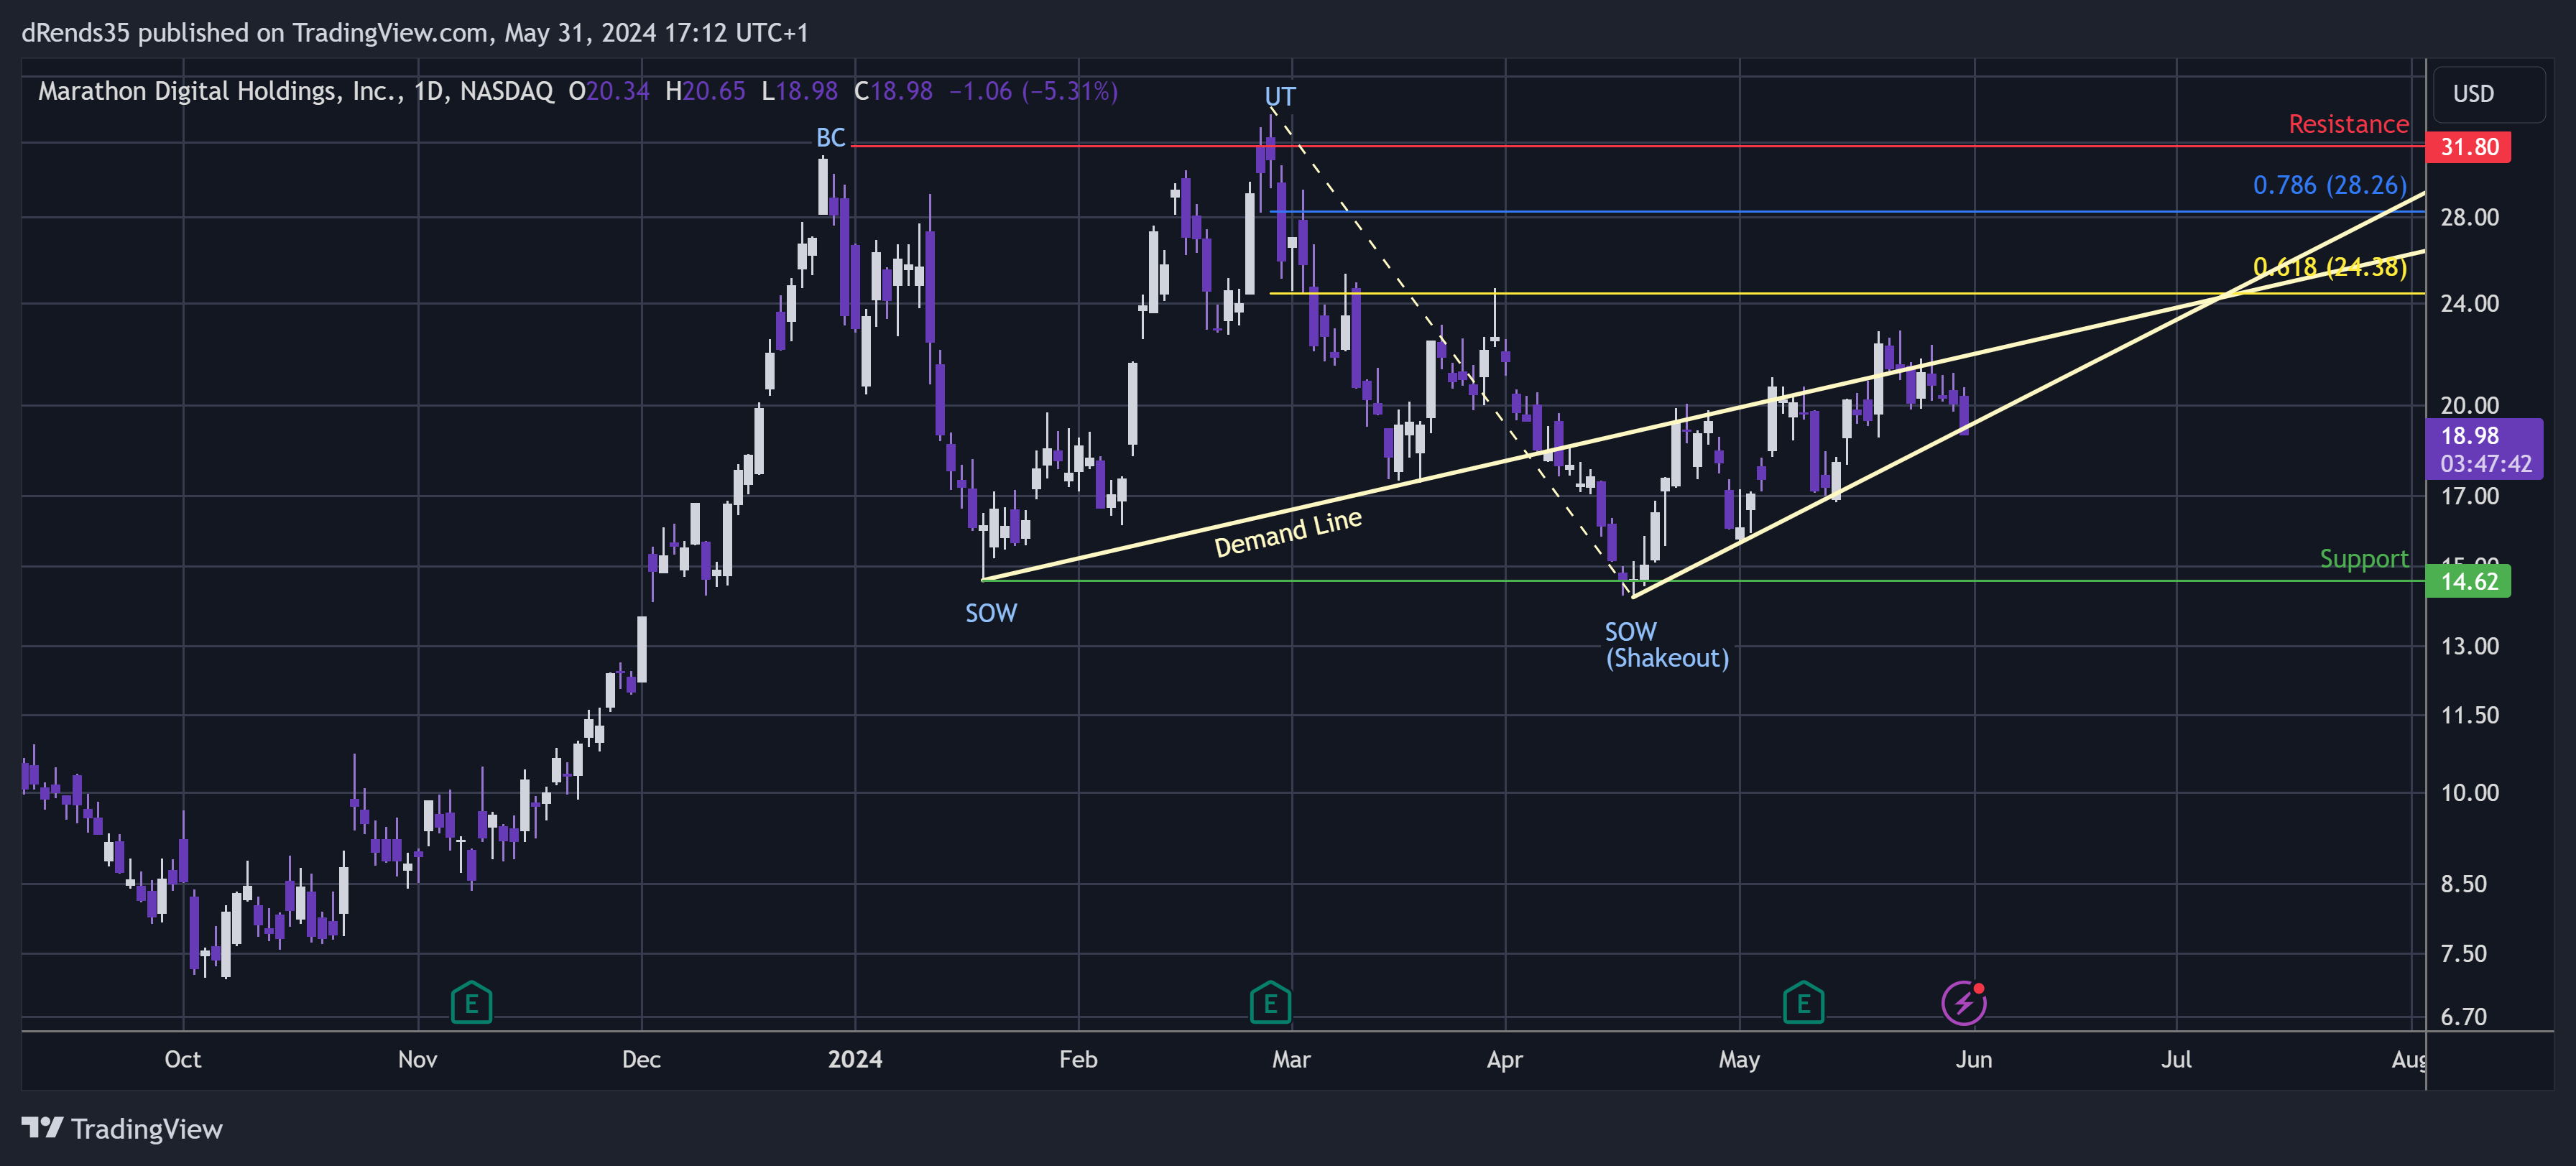2576x1166 pixels.
Task: Click the purple 18.98 current price label
Action: (2484, 449)
